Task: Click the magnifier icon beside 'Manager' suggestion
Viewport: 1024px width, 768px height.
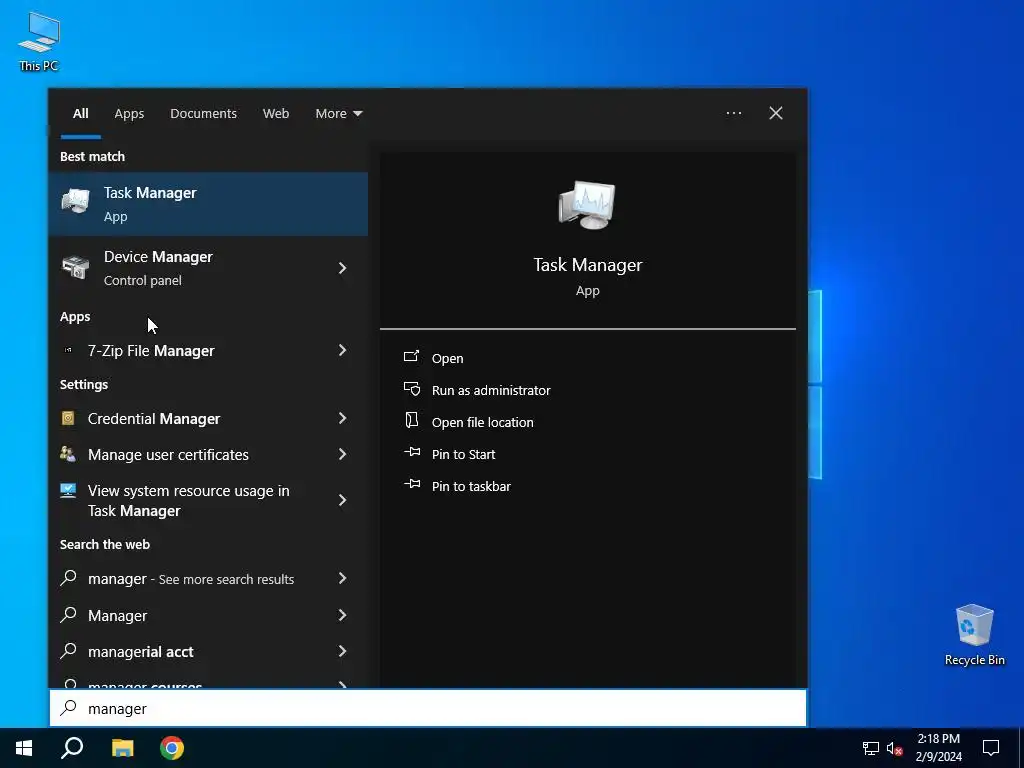Action: tap(69, 615)
